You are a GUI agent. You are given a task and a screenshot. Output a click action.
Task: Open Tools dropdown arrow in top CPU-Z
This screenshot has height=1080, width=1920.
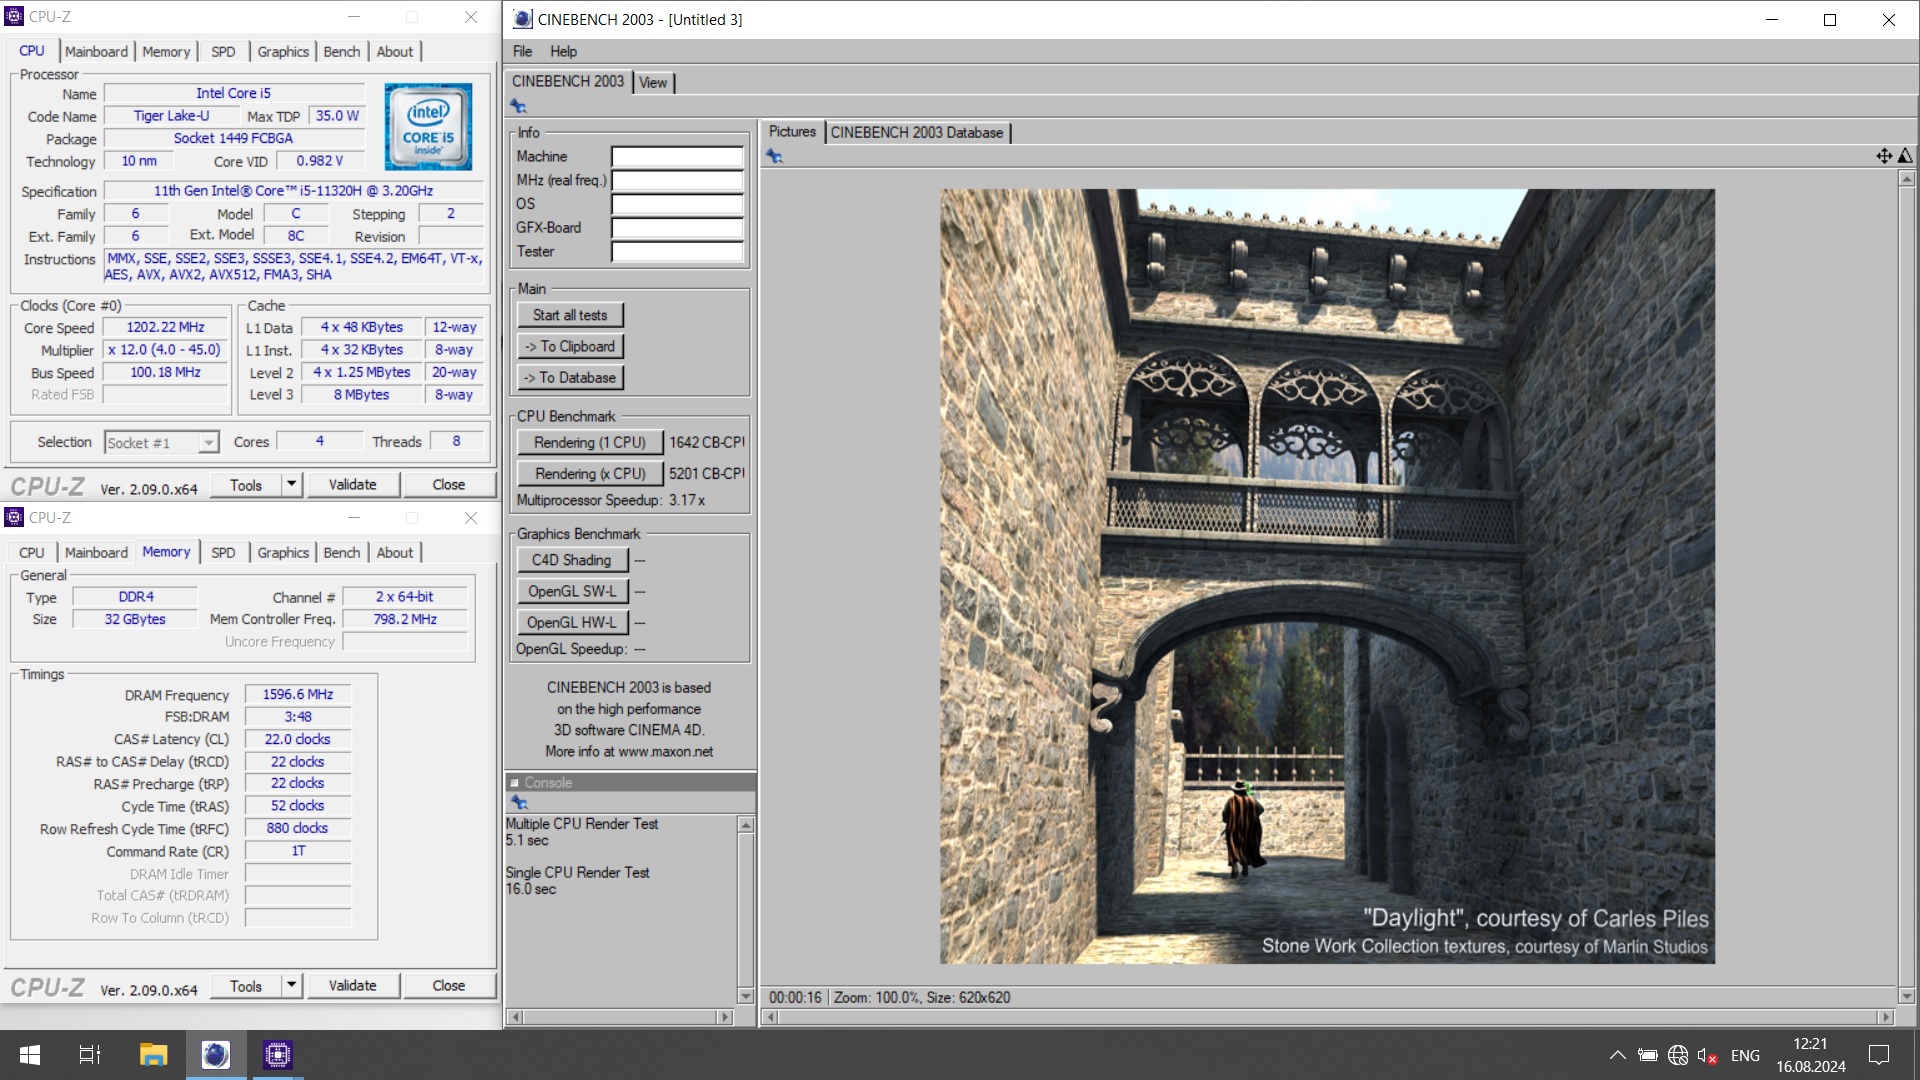(x=291, y=484)
